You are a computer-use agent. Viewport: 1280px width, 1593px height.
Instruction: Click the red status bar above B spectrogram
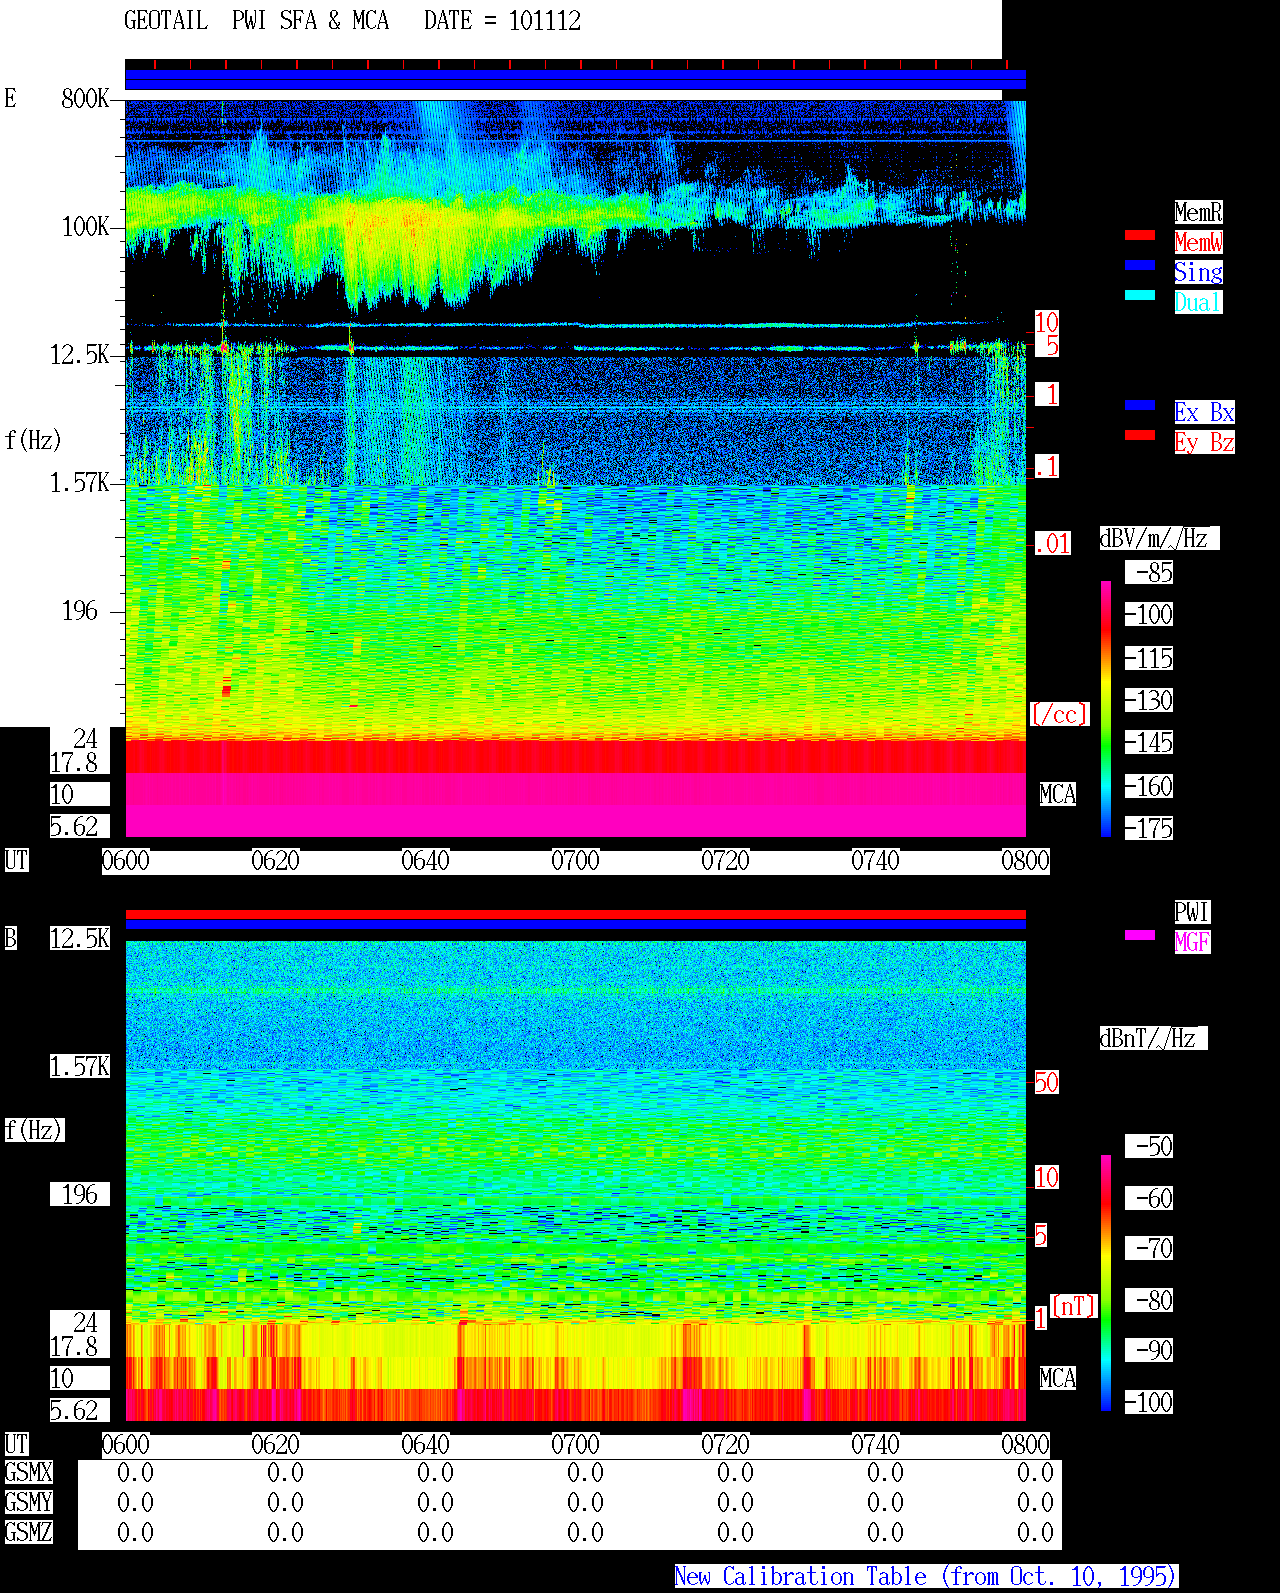575,914
